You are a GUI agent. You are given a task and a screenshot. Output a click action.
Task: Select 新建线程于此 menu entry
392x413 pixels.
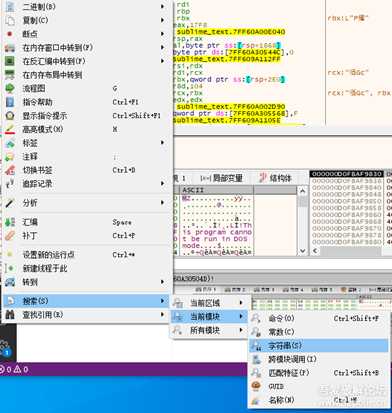(86, 268)
